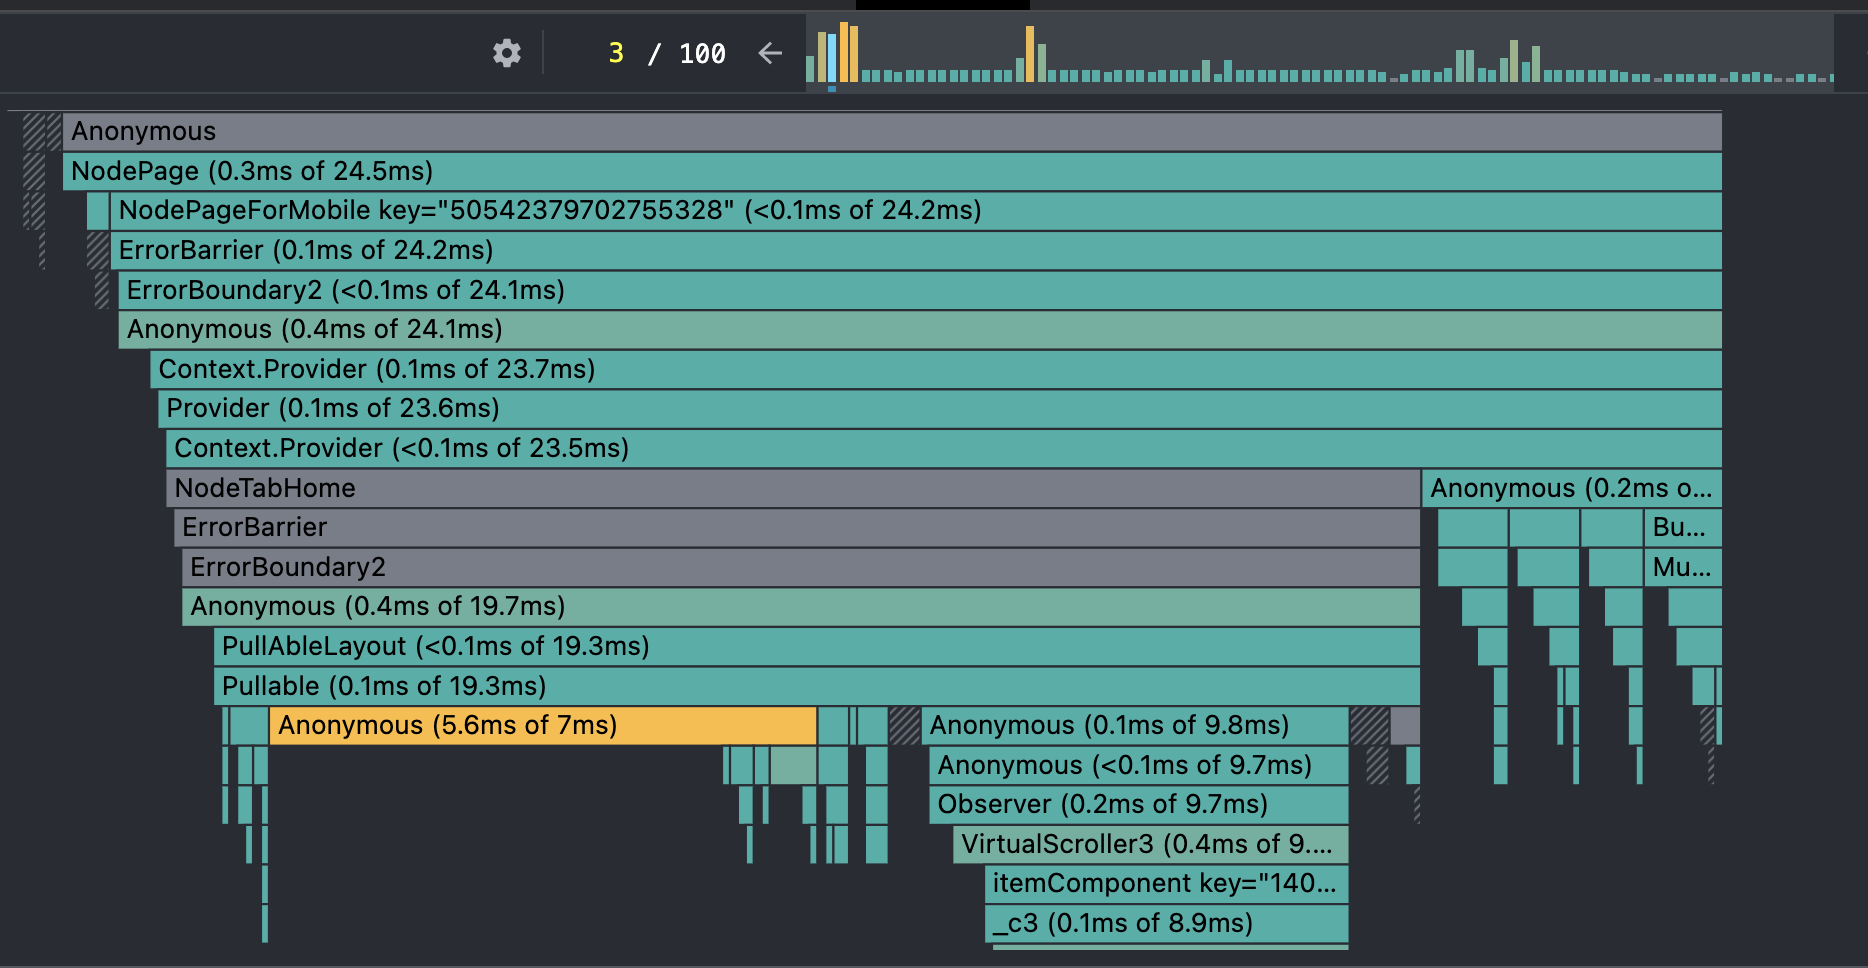This screenshot has height=968, width=1868.
Task: Select Provider (0.1ms of 23.6ms) bar
Action: pyautogui.click(x=940, y=409)
